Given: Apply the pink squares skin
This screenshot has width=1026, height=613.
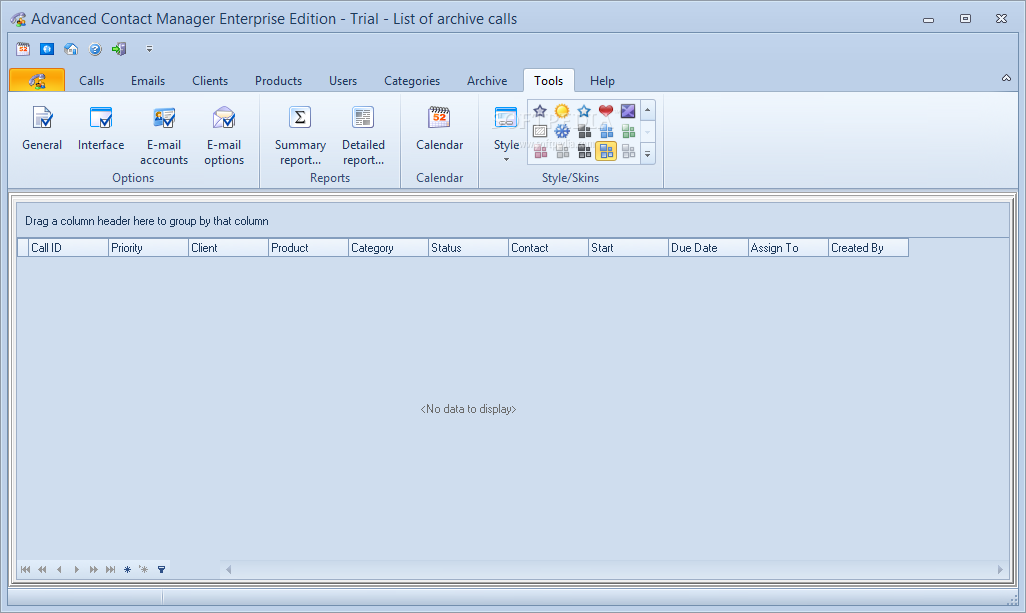Looking at the screenshot, I should coord(540,152).
